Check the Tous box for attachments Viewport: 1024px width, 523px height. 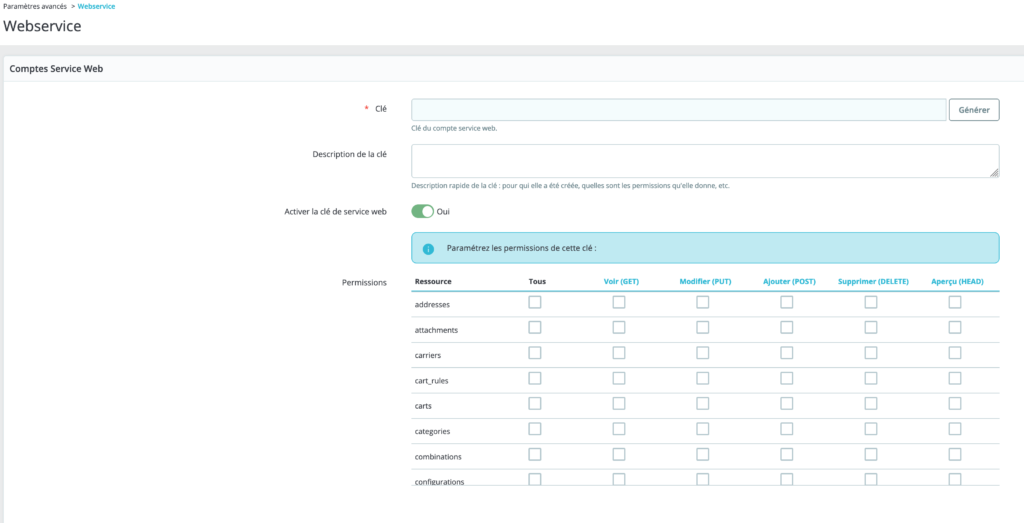(535, 327)
